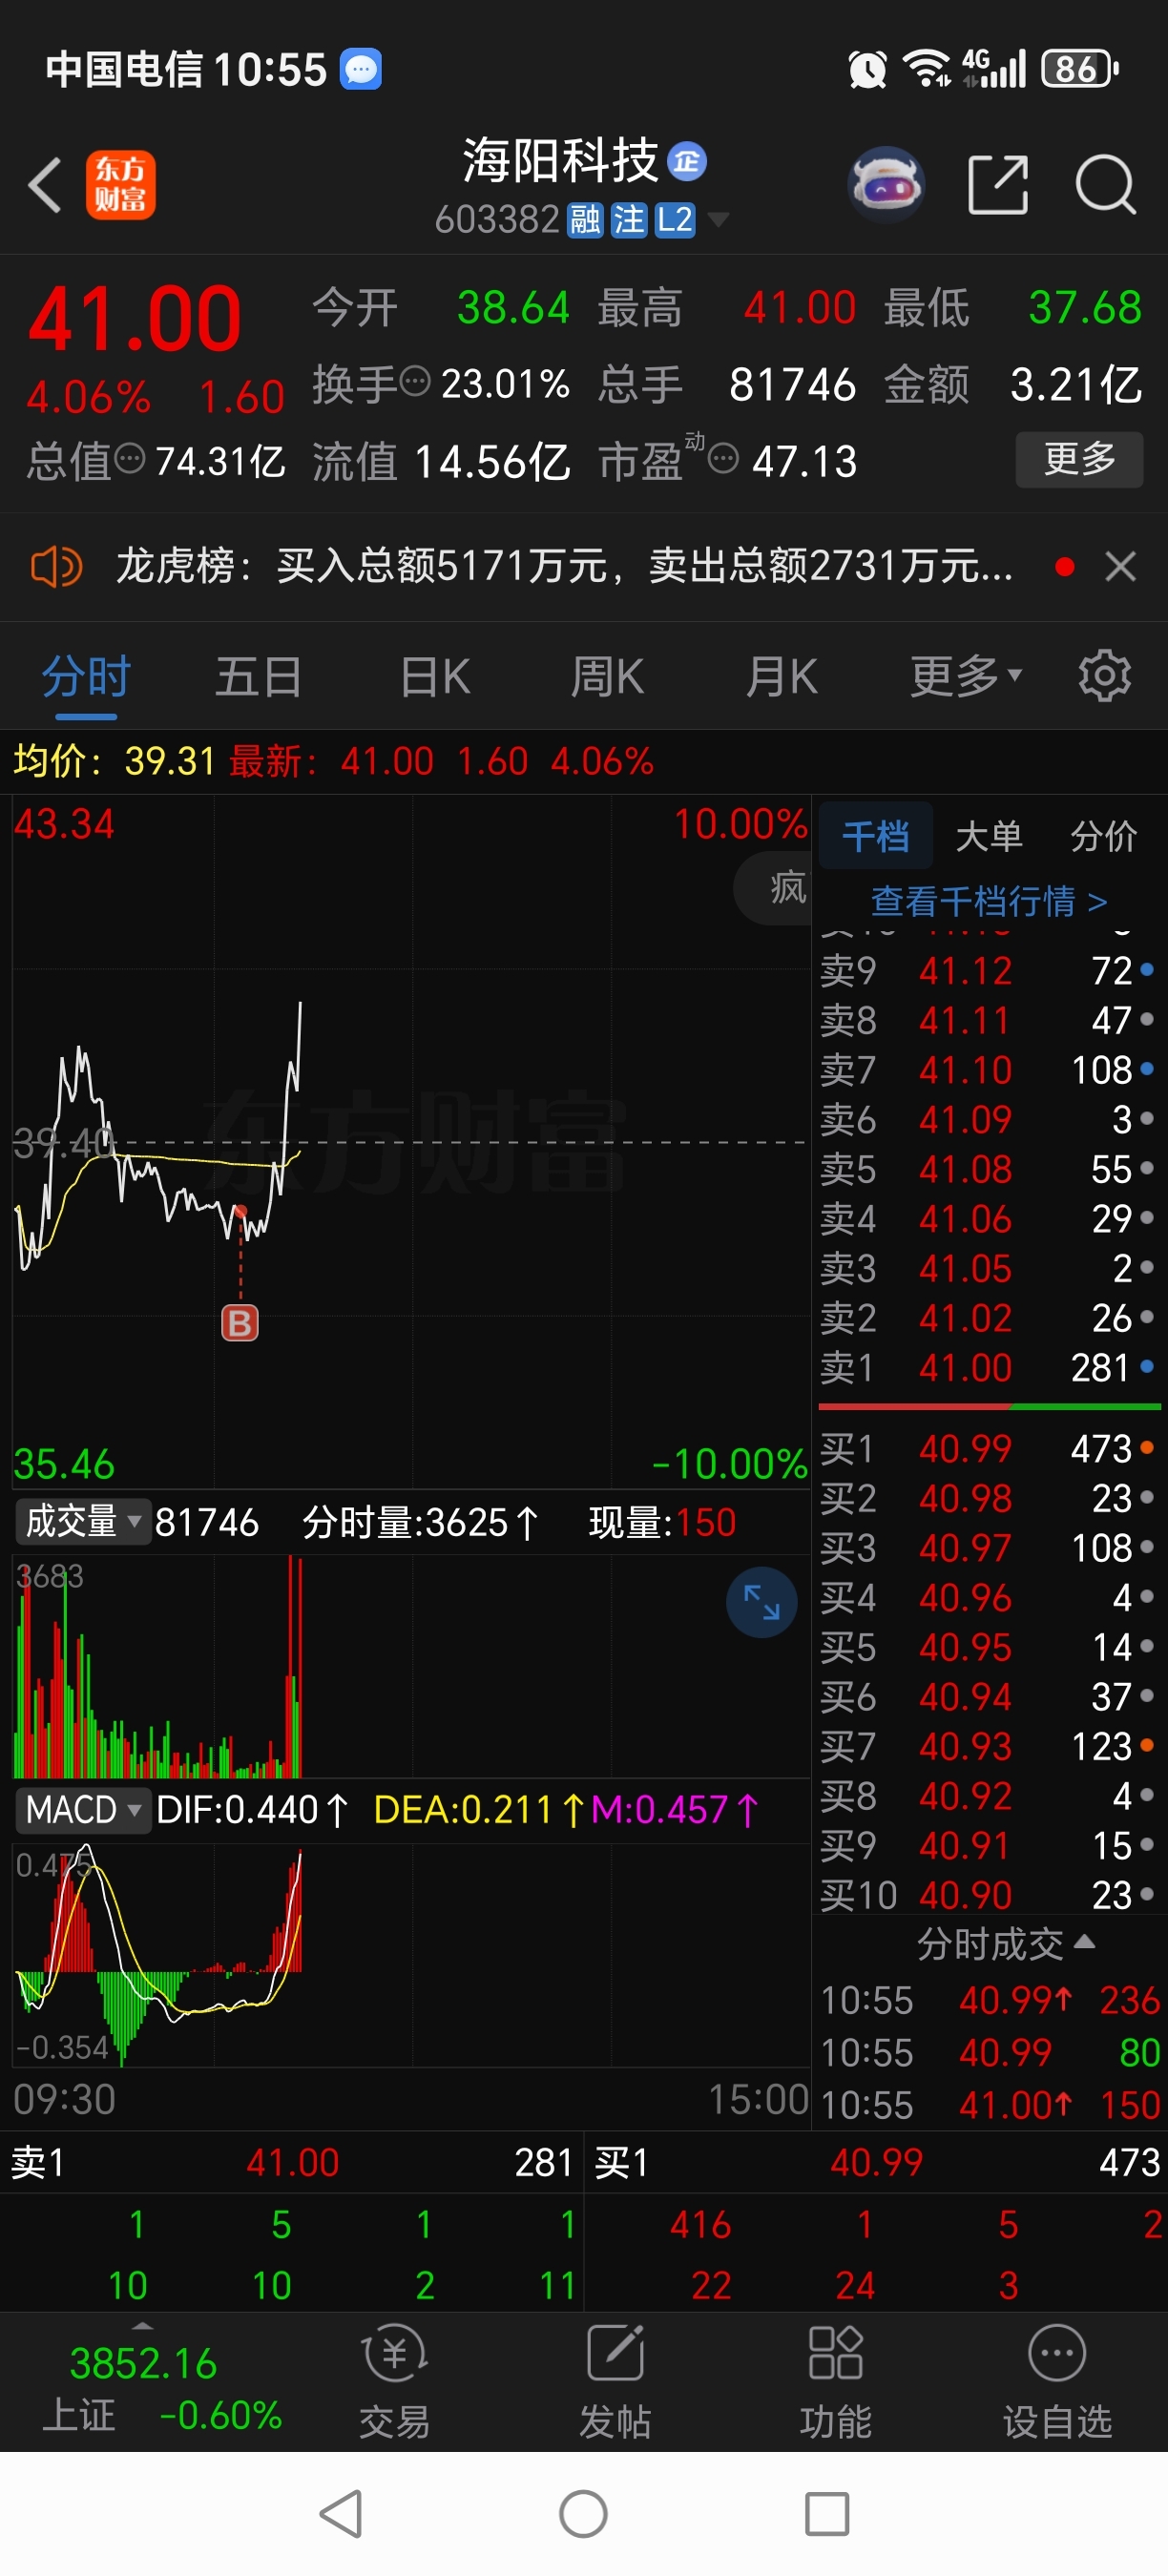Tap the MACD histogram chart
The image size is (1168, 2576).
pos(410,1954)
